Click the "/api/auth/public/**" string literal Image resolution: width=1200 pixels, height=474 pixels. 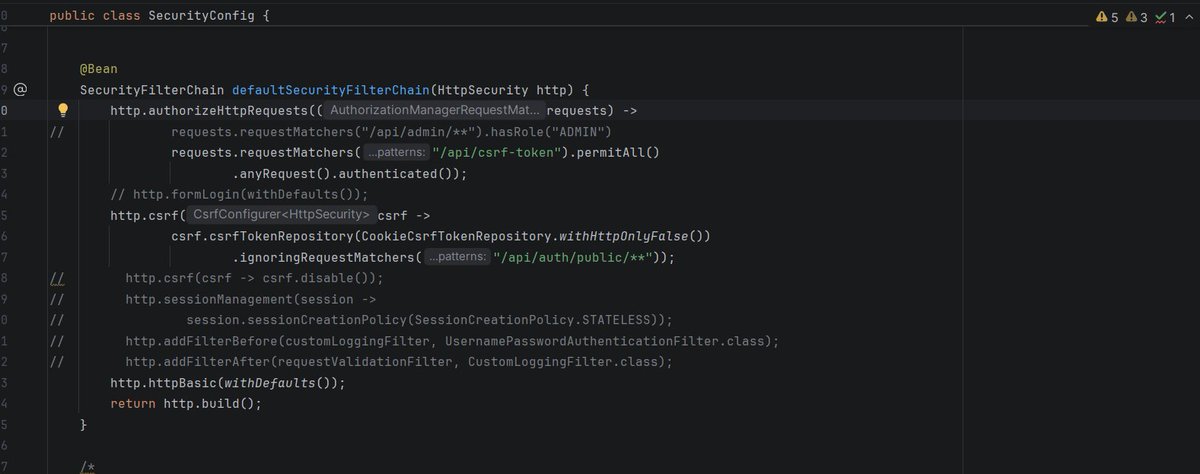(572, 257)
